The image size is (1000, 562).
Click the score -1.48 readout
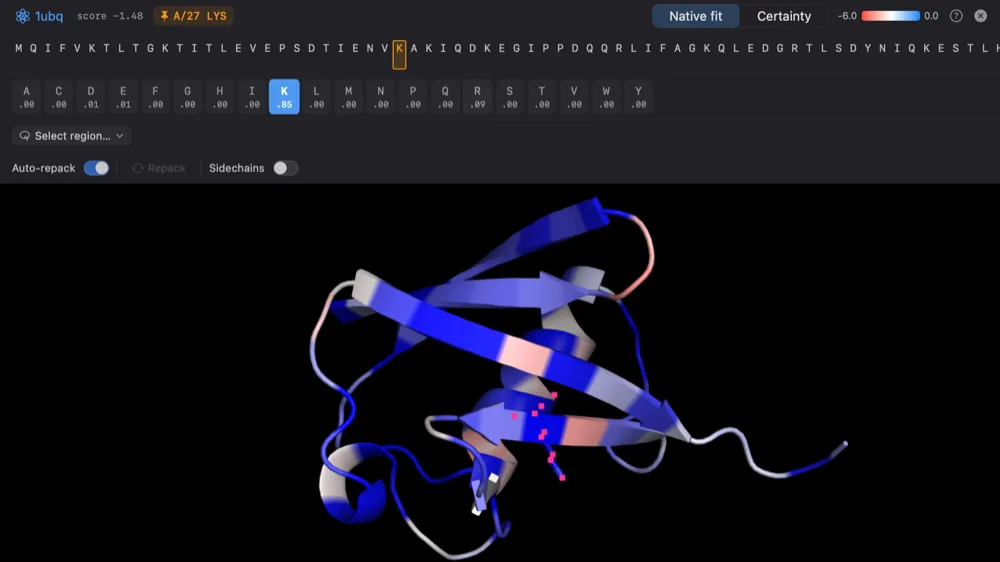[110, 16]
